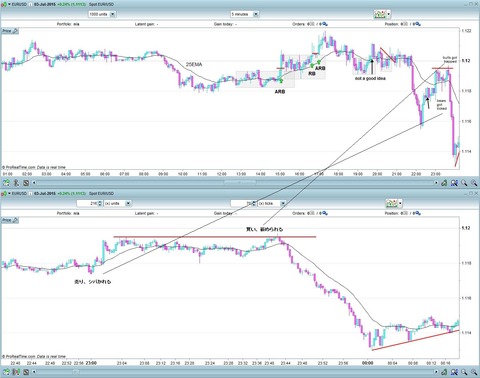Click 'Portfolio: n/a' in the lower chart header
480x378 pixels.
point(68,213)
